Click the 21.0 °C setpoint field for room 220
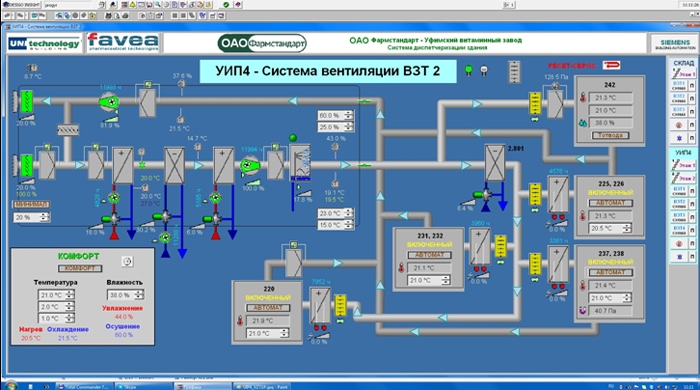The height and width of the screenshot is (390, 700). (267, 333)
